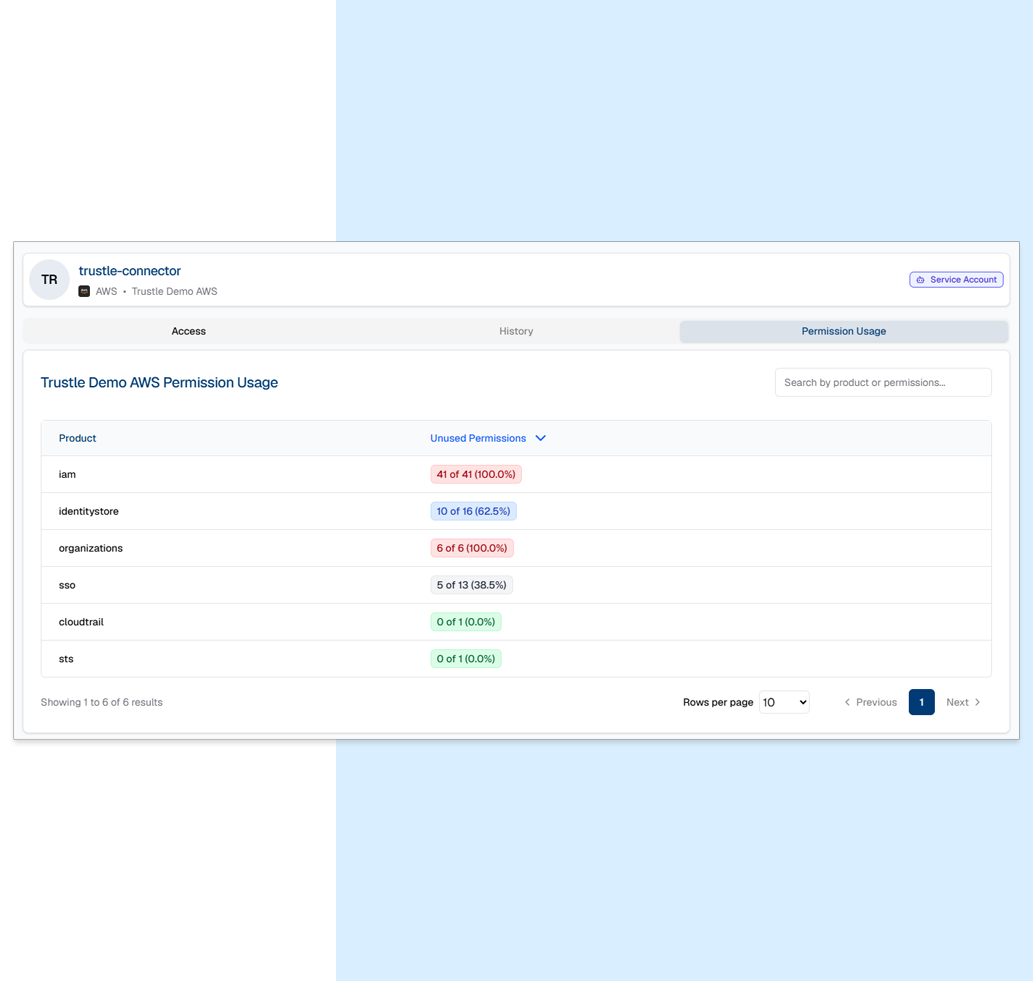Switch to the Access tab
The image size is (1033, 981).
188,331
